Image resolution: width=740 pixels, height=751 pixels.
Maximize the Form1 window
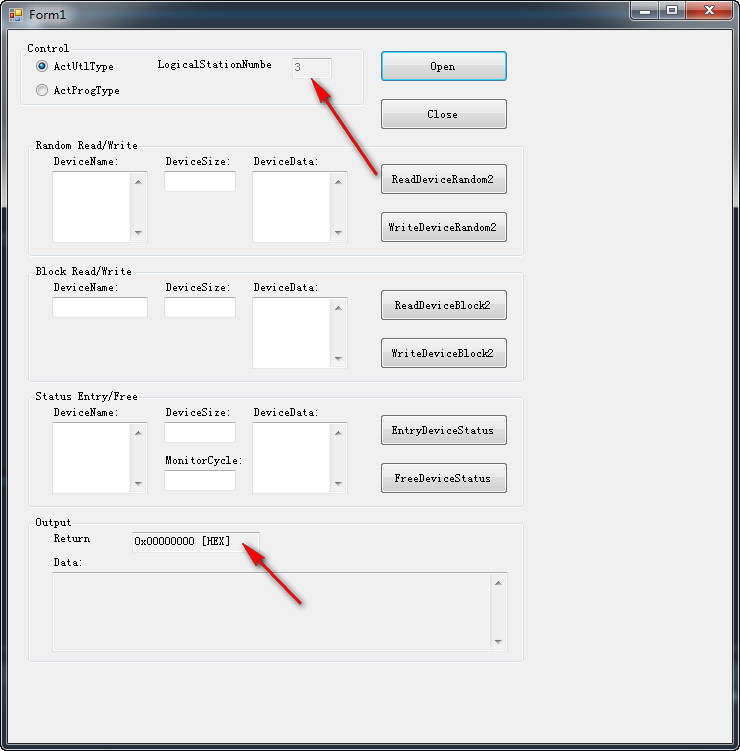672,10
